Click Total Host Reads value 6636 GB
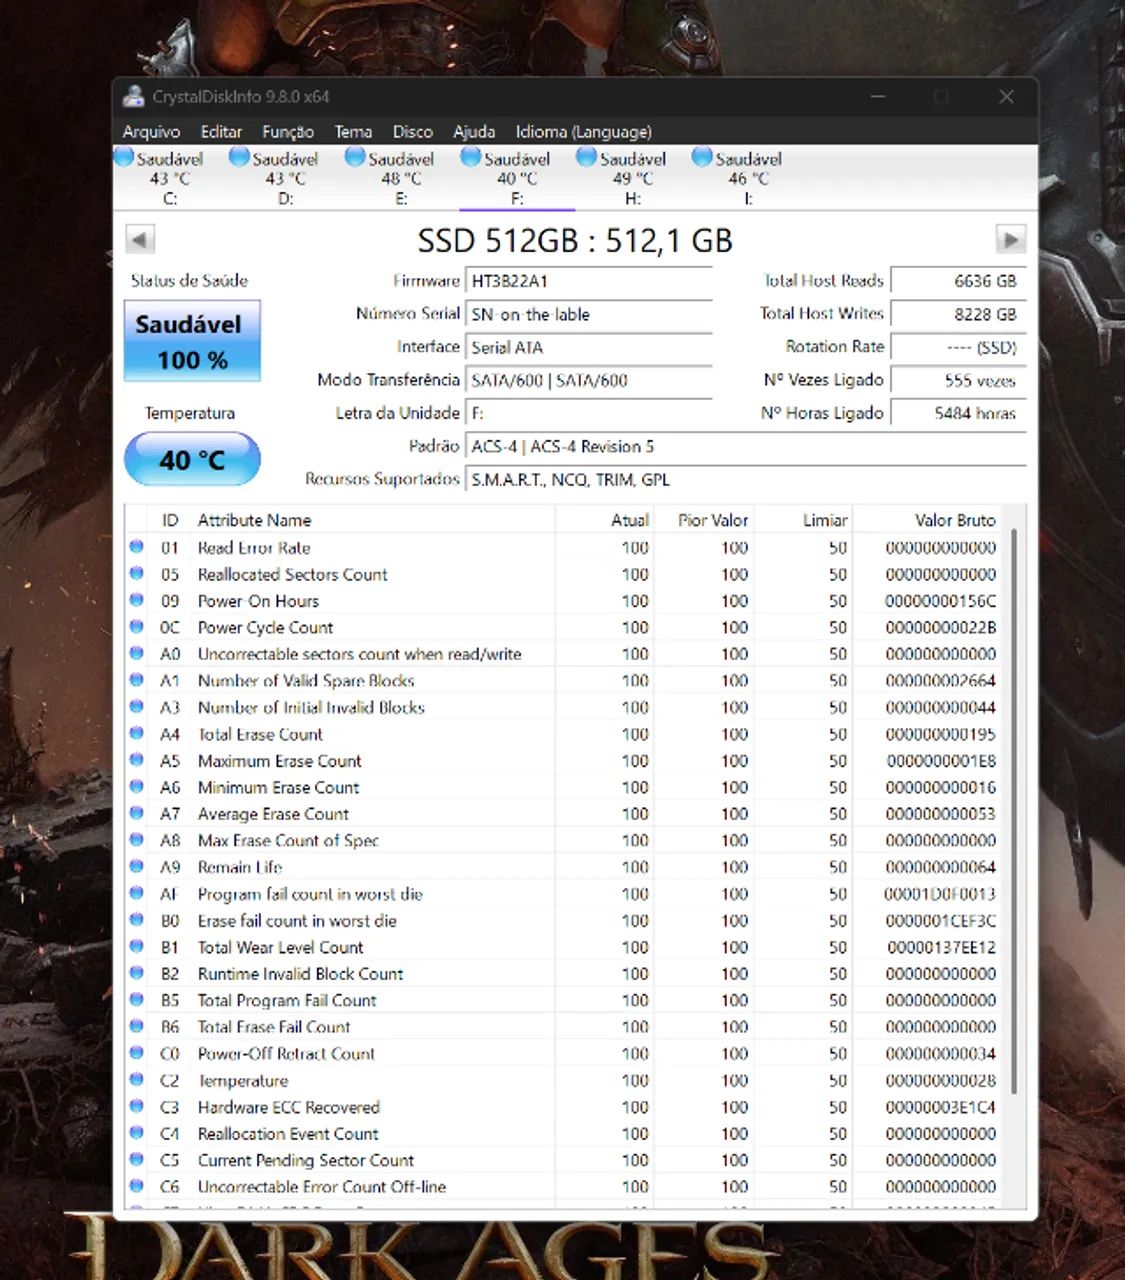1125x1280 pixels. 958,281
